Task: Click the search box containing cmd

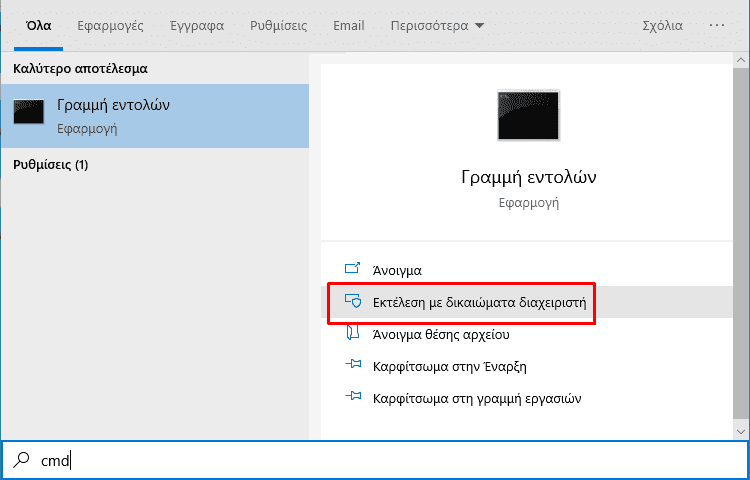Action: click(380, 459)
